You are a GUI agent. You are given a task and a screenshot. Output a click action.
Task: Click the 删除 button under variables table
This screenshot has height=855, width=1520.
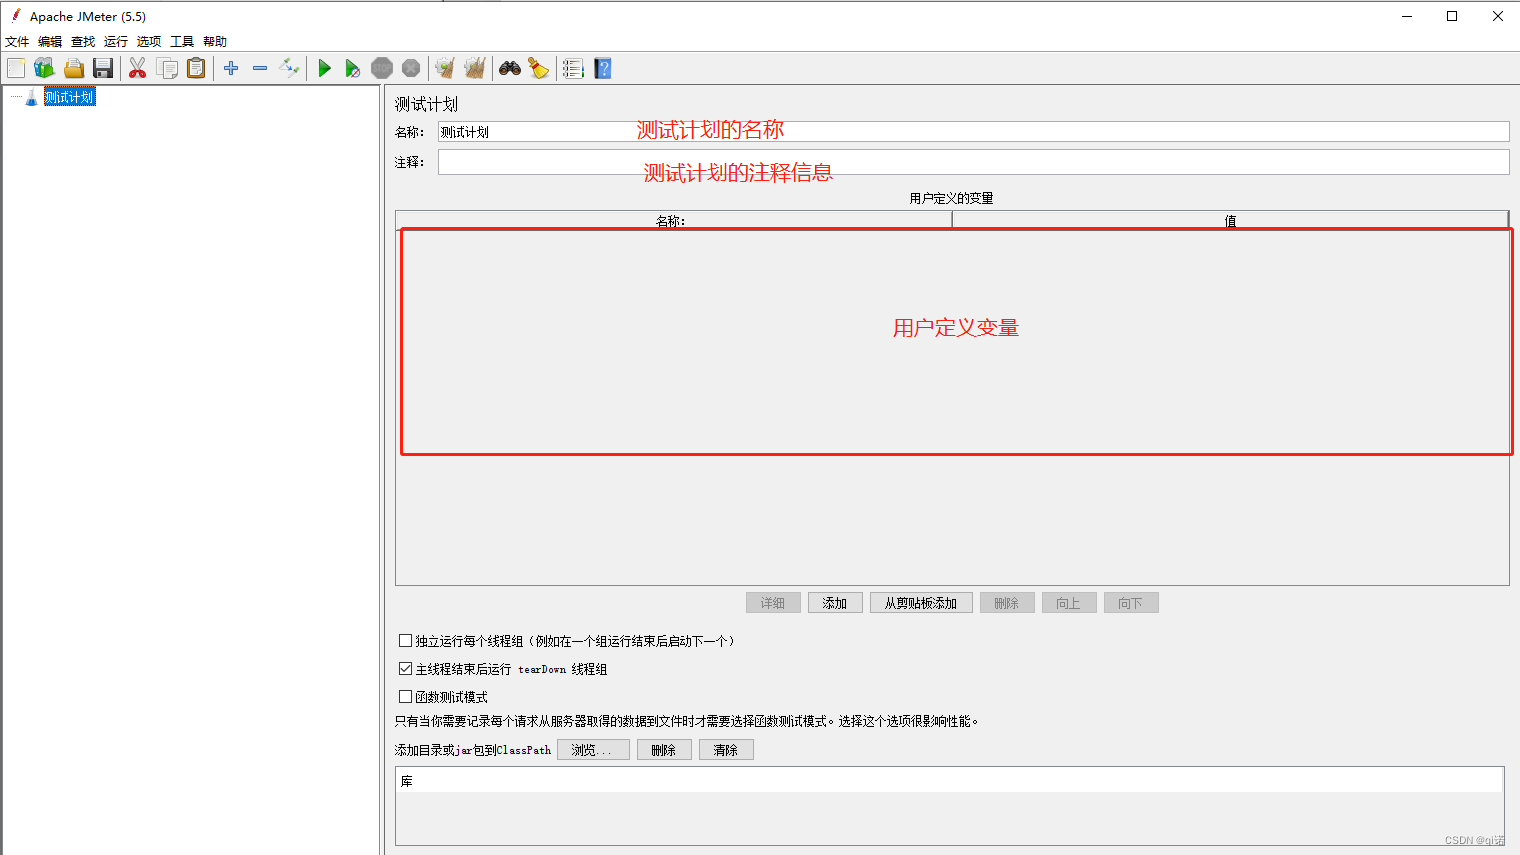(x=1007, y=603)
